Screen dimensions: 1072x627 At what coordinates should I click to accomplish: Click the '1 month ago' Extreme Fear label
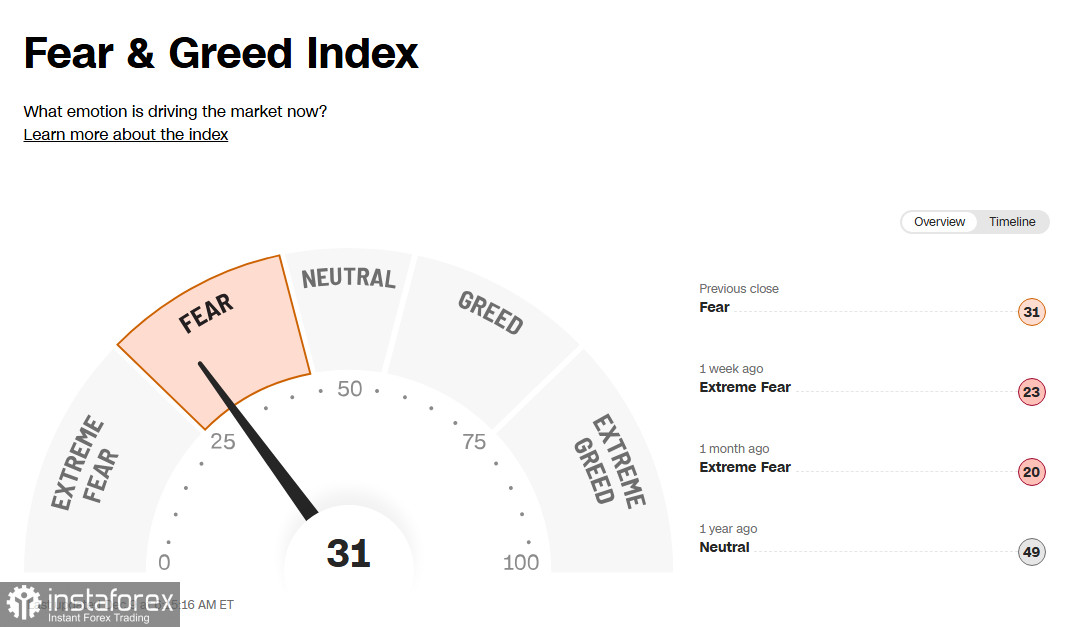coord(745,467)
